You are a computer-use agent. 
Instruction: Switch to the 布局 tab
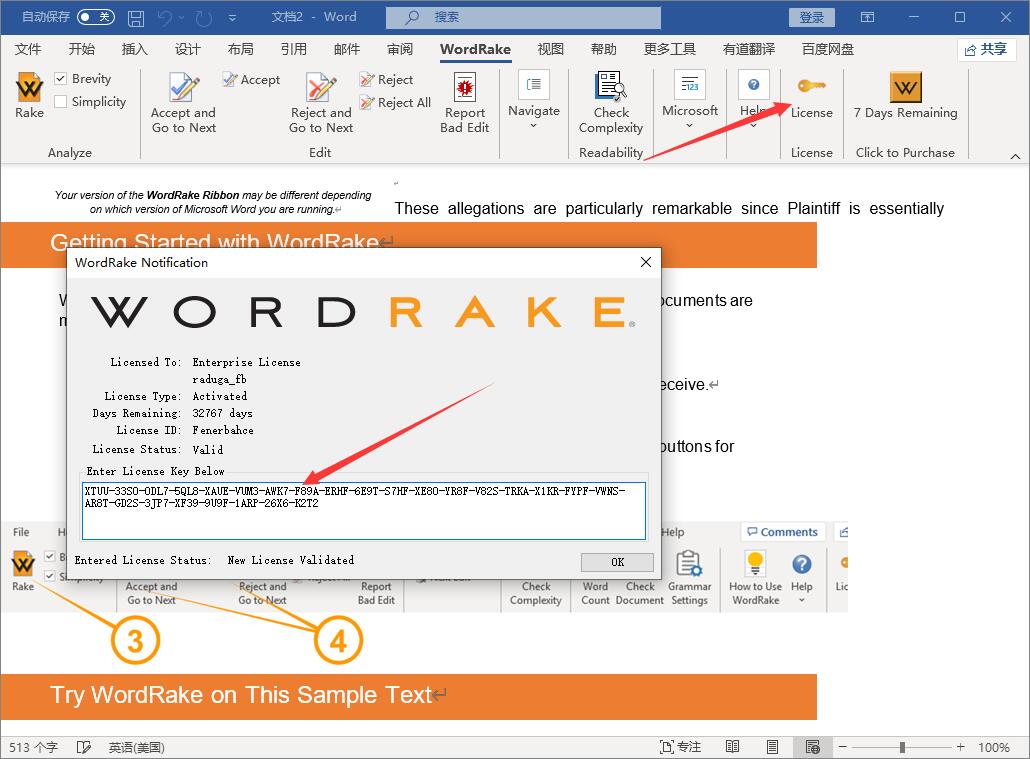pos(240,49)
